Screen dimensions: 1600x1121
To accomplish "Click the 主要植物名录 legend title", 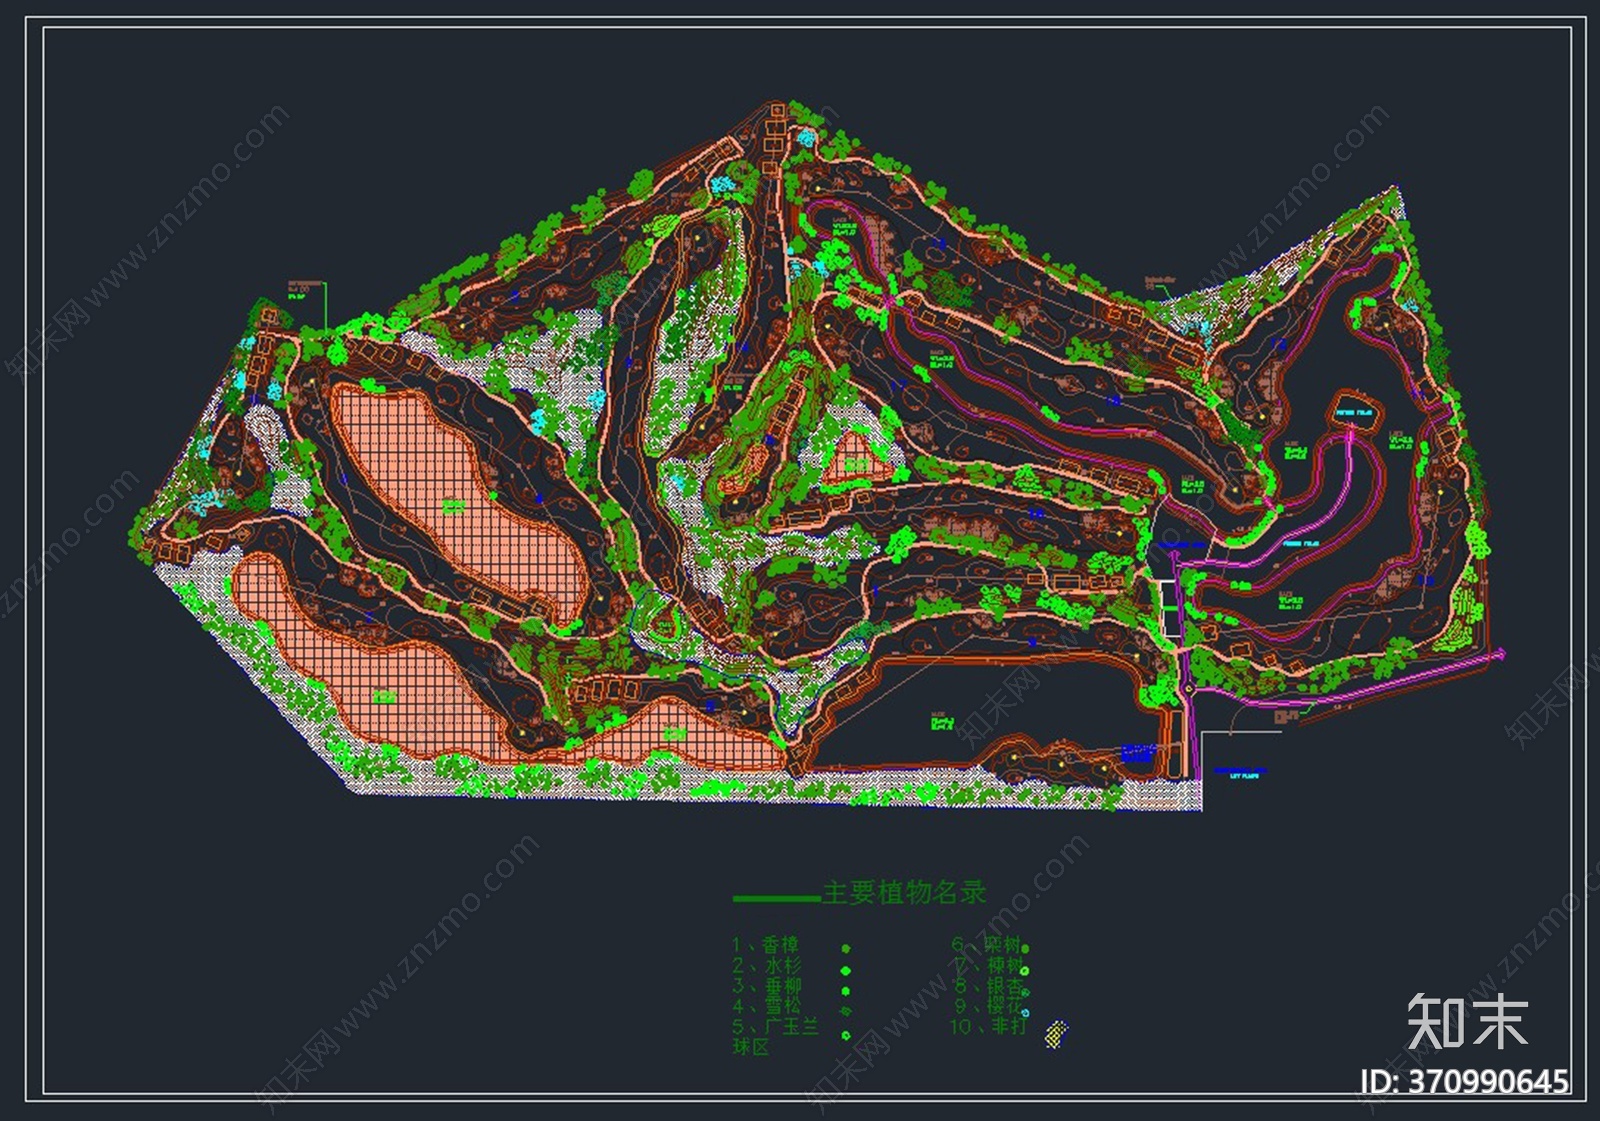I will pyautogui.click(x=904, y=892).
